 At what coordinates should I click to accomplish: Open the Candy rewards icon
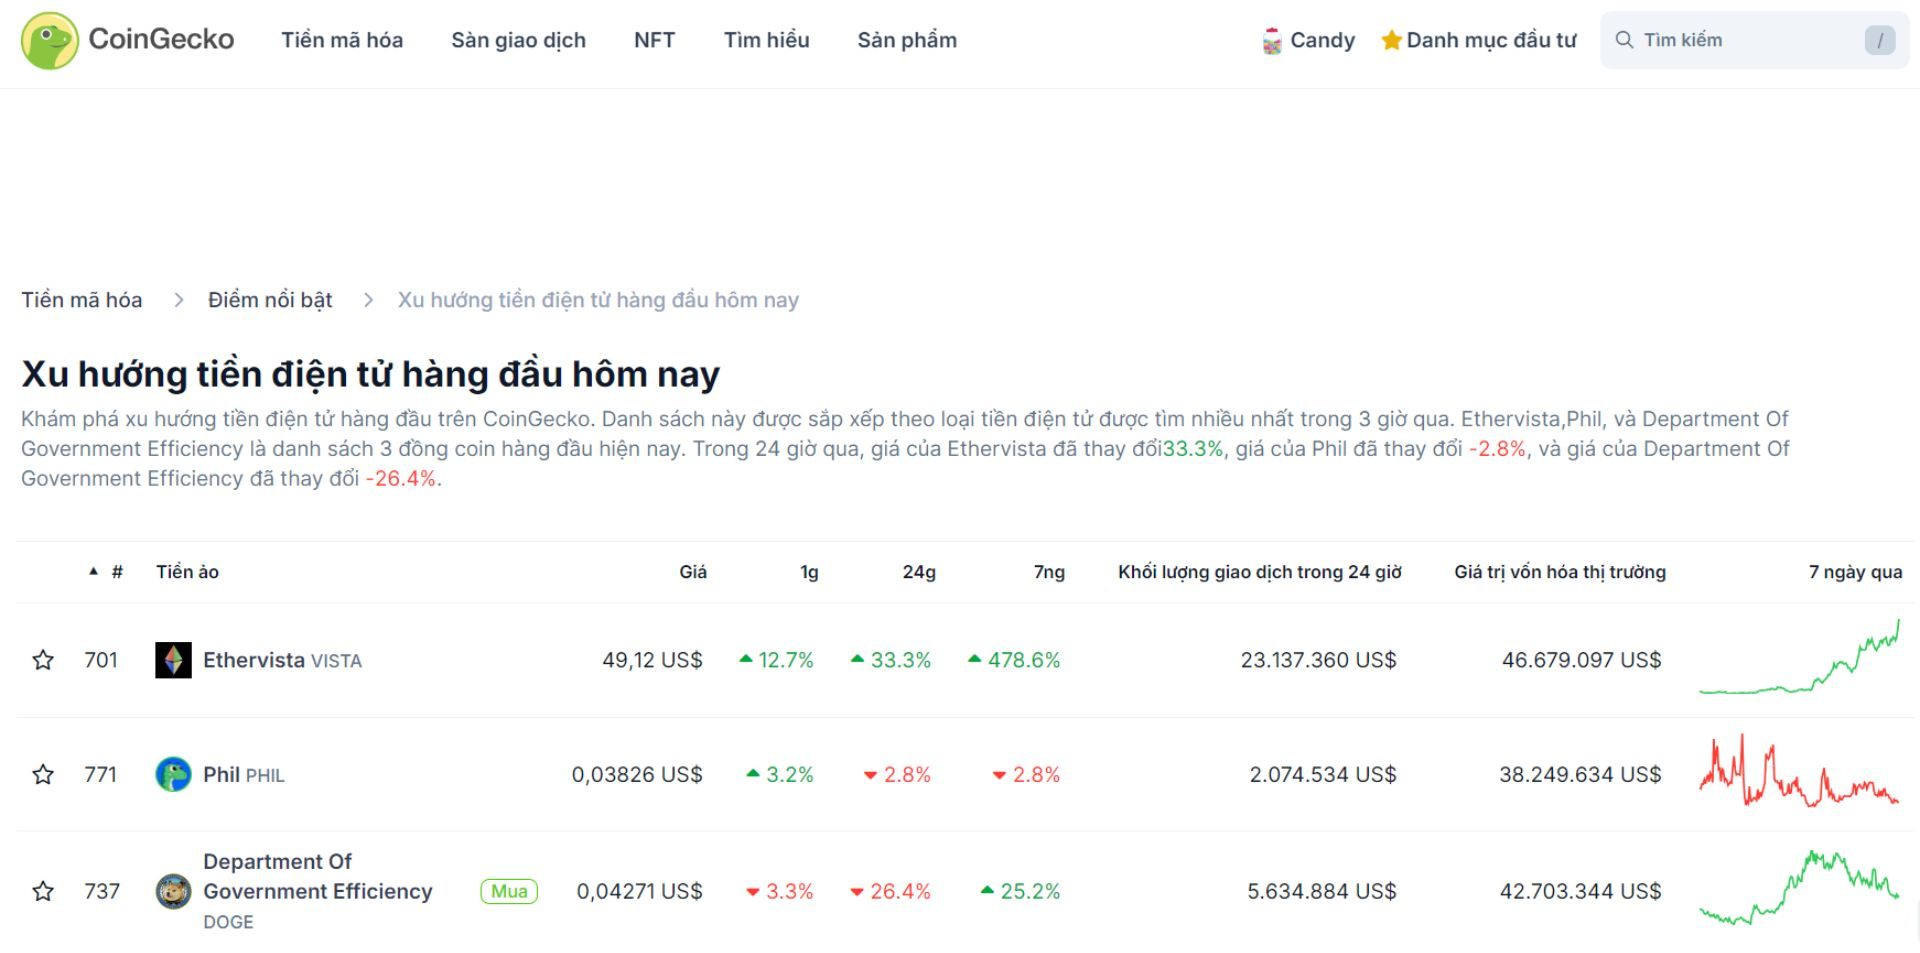pos(1271,40)
